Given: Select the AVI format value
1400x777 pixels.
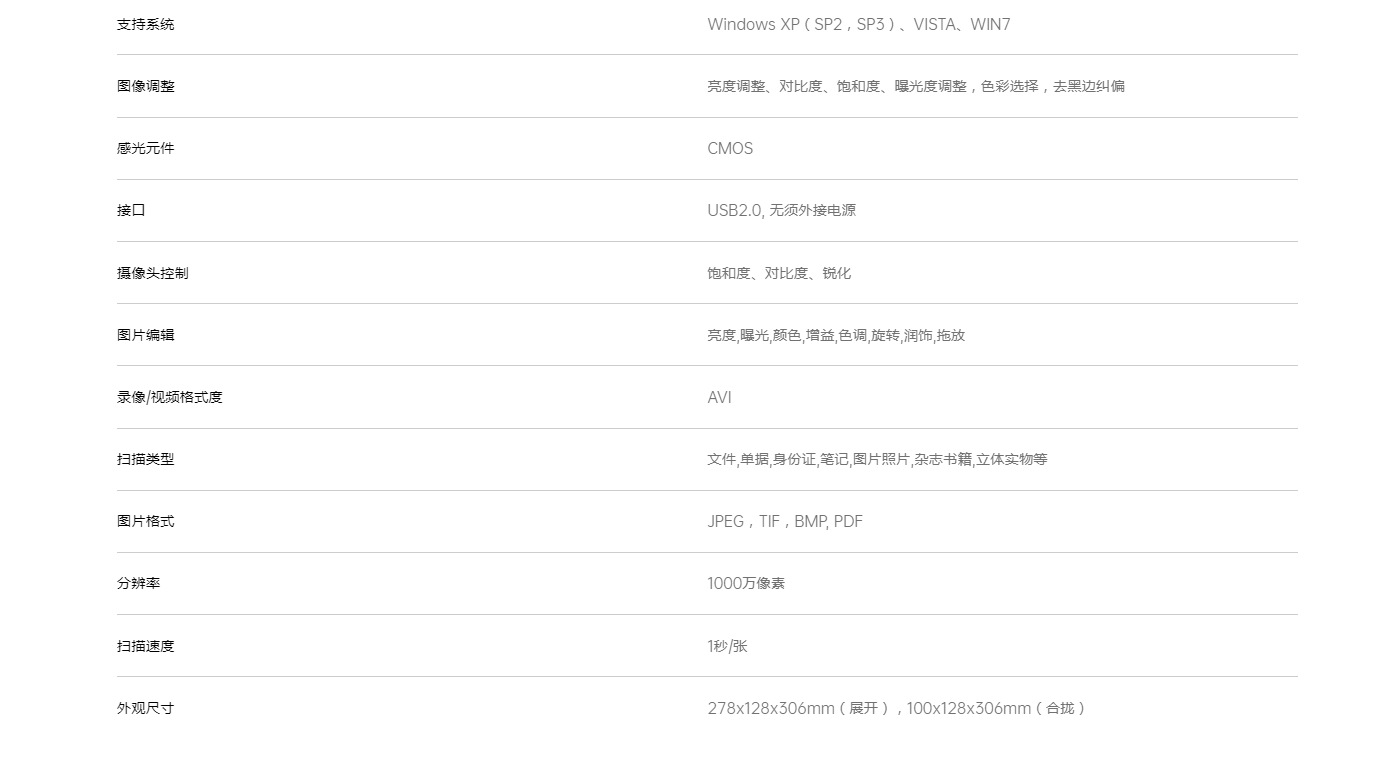Looking at the screenshot, I should (x=719, y=397).
